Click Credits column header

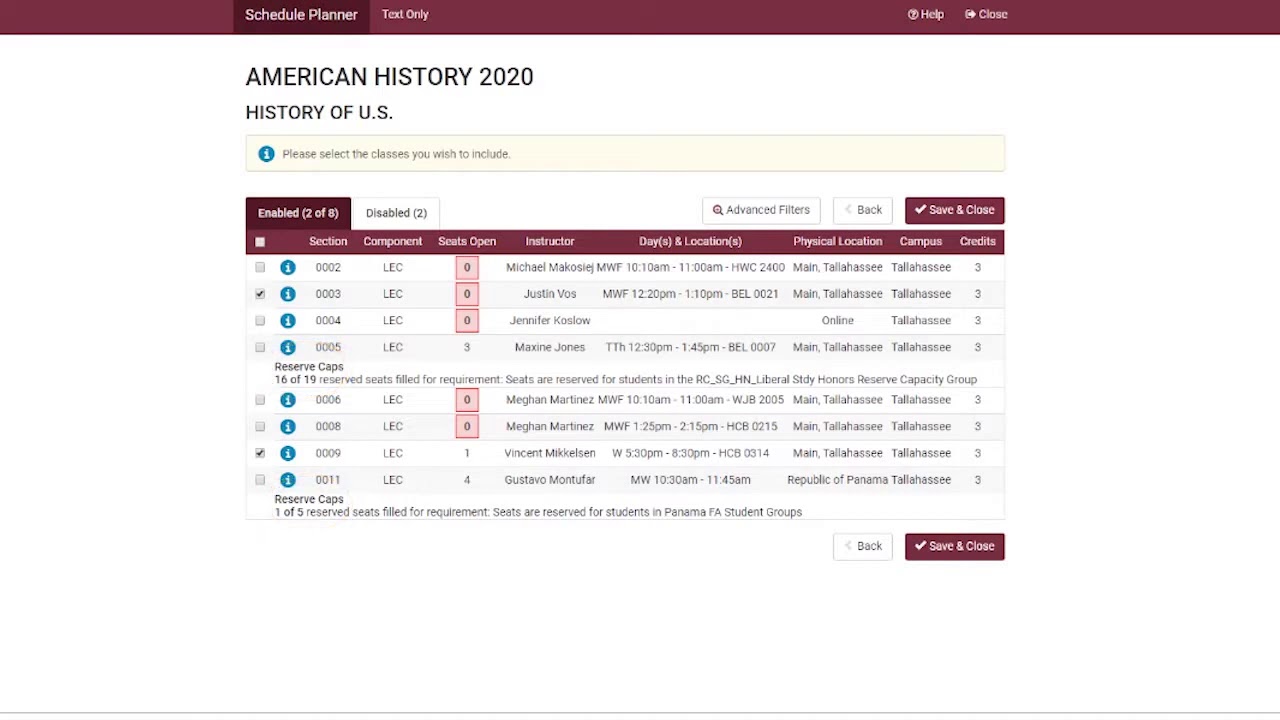(978, 241)
